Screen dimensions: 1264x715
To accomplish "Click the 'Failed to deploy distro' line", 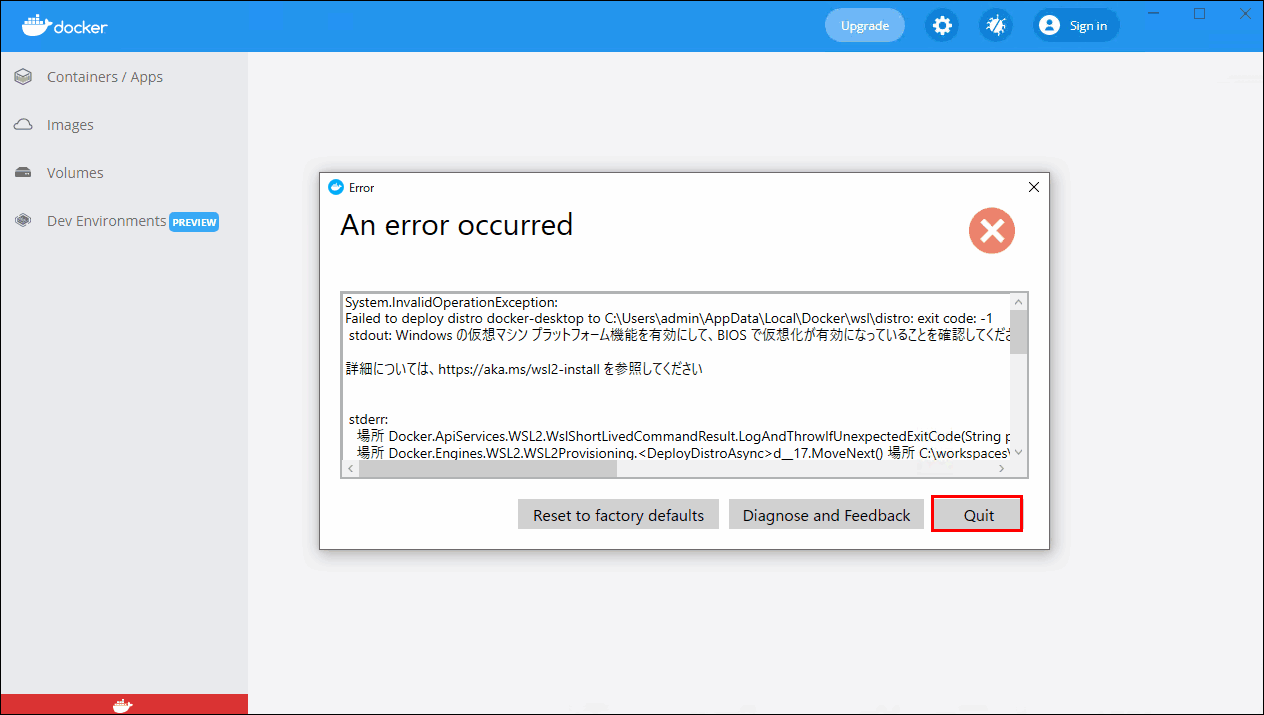I will pyautogui.click(x=668, y=318).
